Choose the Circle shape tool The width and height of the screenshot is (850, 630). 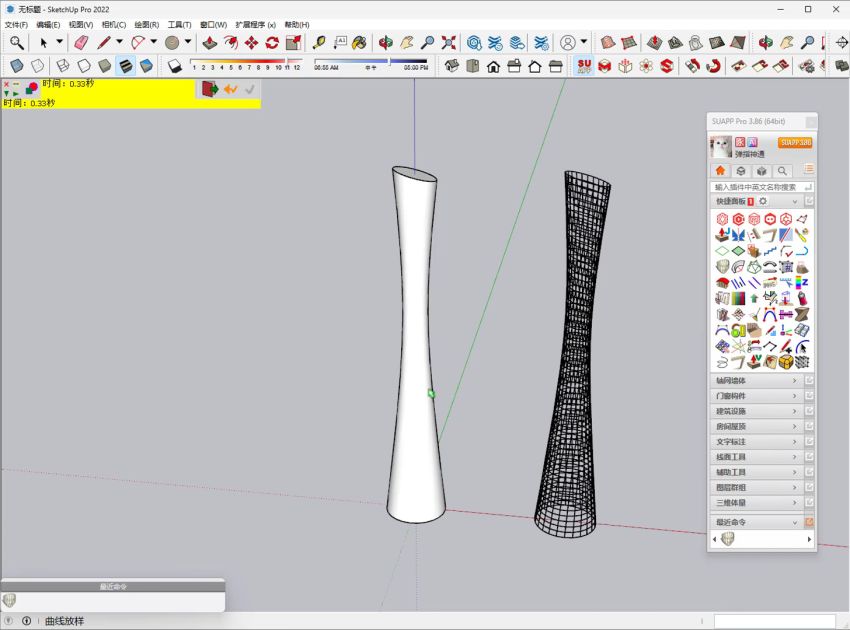point(172,42)
